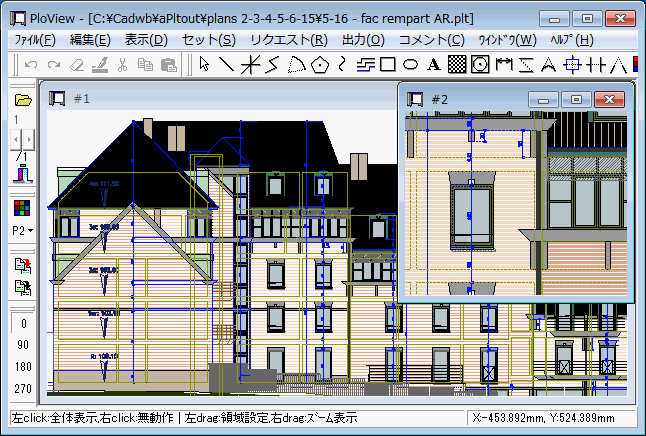646x436 pixels.
Task: Select the circle-in-square tool
Action: click(x=480, y=65)
